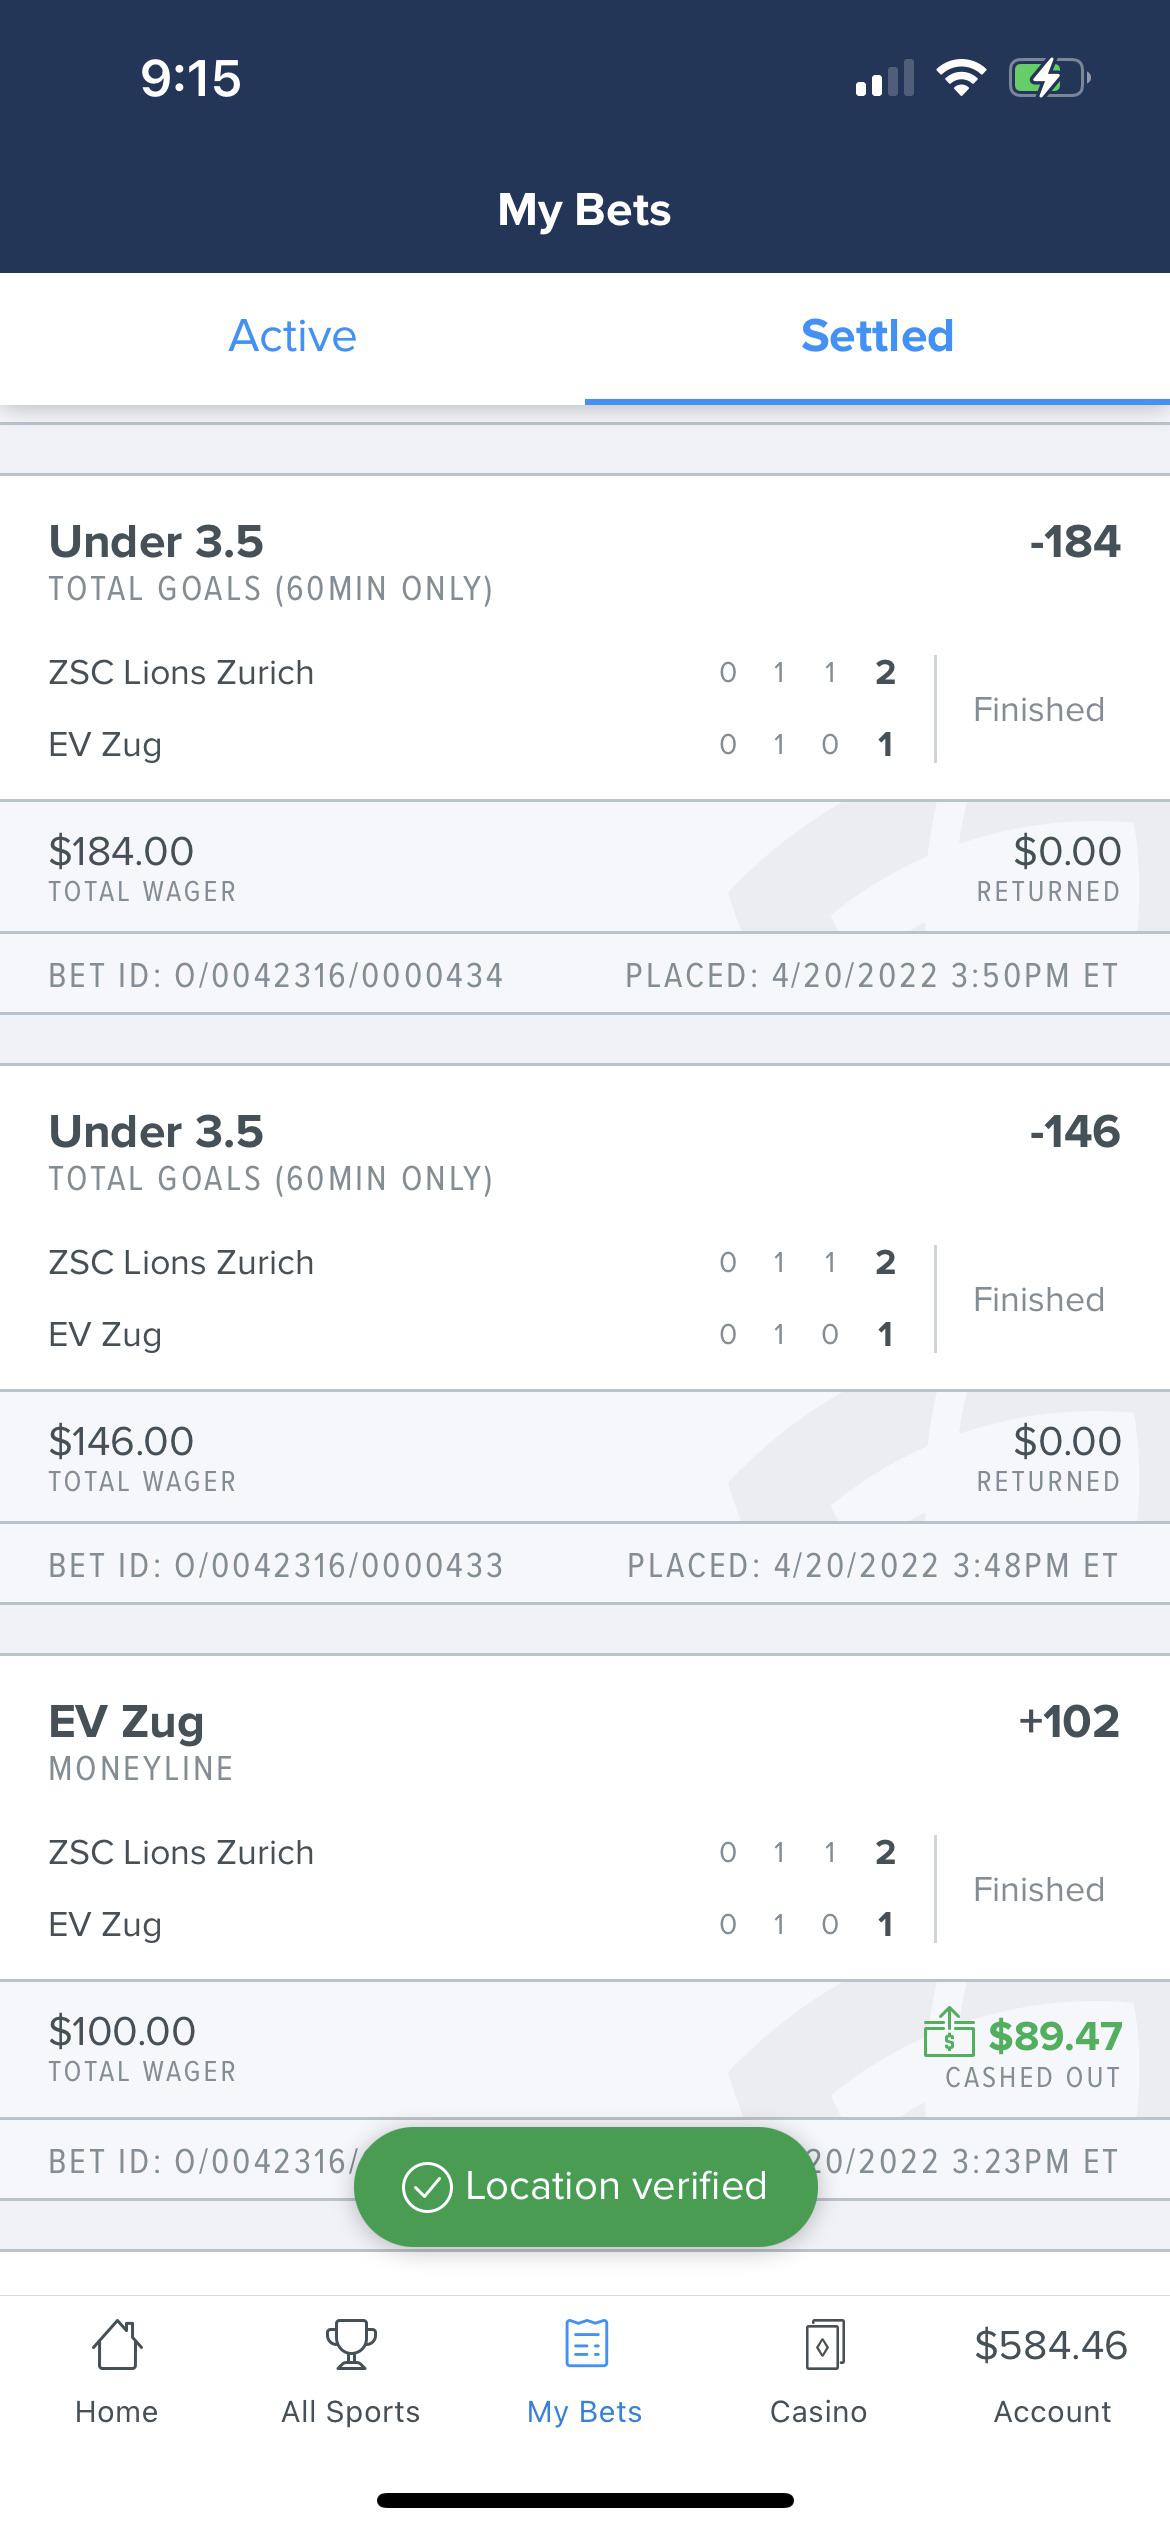Click the $184.00 total wager amount

click(x=121, y=851)
